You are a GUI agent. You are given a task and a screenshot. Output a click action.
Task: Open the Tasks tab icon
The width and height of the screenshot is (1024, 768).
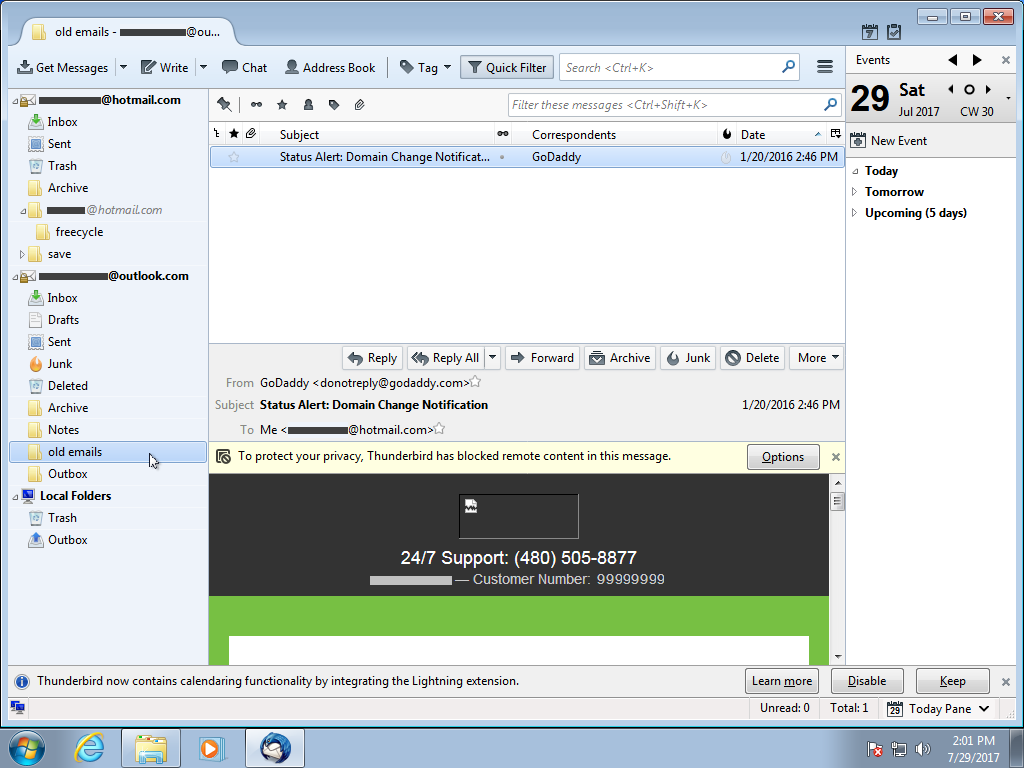(893, 32)
